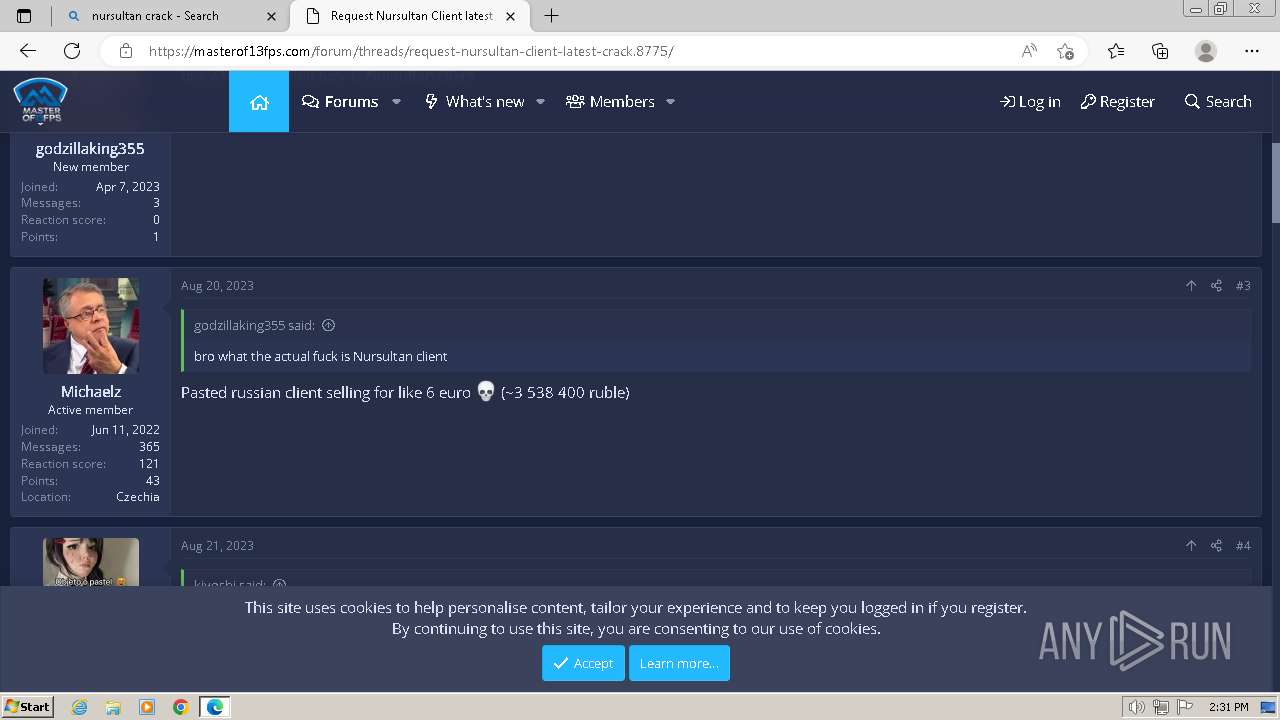Open Collections icon

click(1160, 51)
